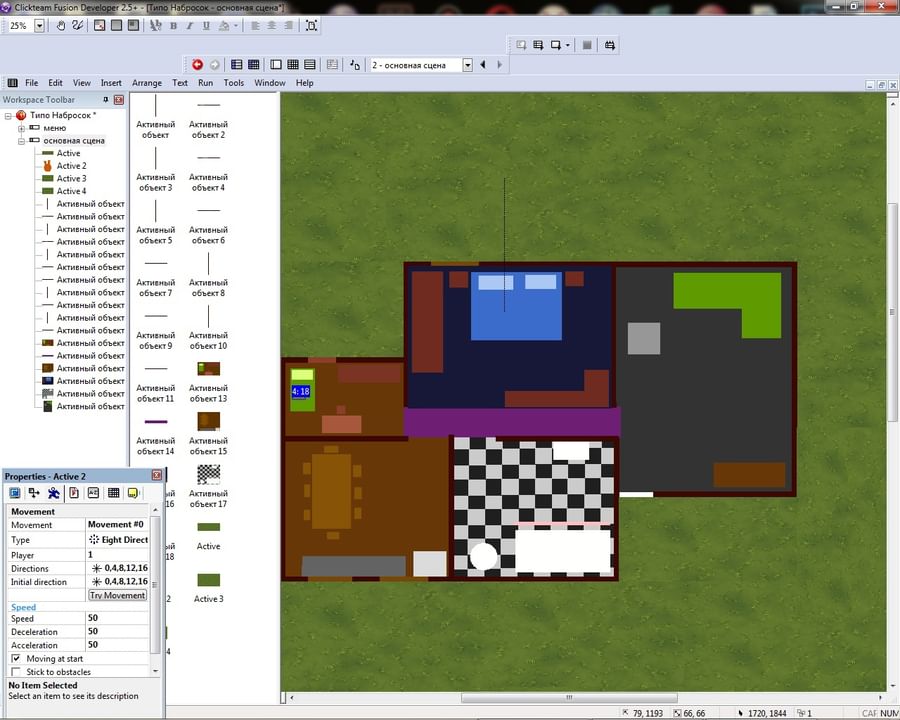The width and height of the screenshot is (900, 720).
Task: Open the Tools menu
Action: (234, 83)
